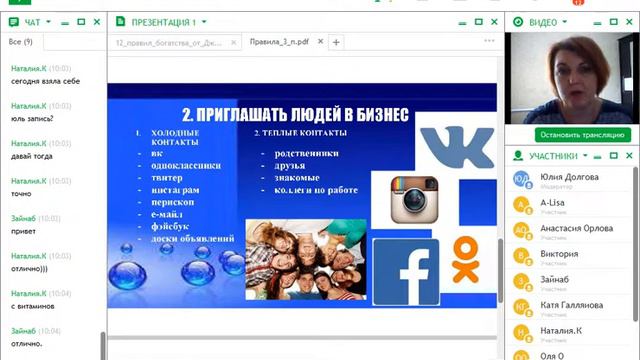Click chat message 'давай тогда'
The image size is (640, 360).
click(x=31, y=156)
